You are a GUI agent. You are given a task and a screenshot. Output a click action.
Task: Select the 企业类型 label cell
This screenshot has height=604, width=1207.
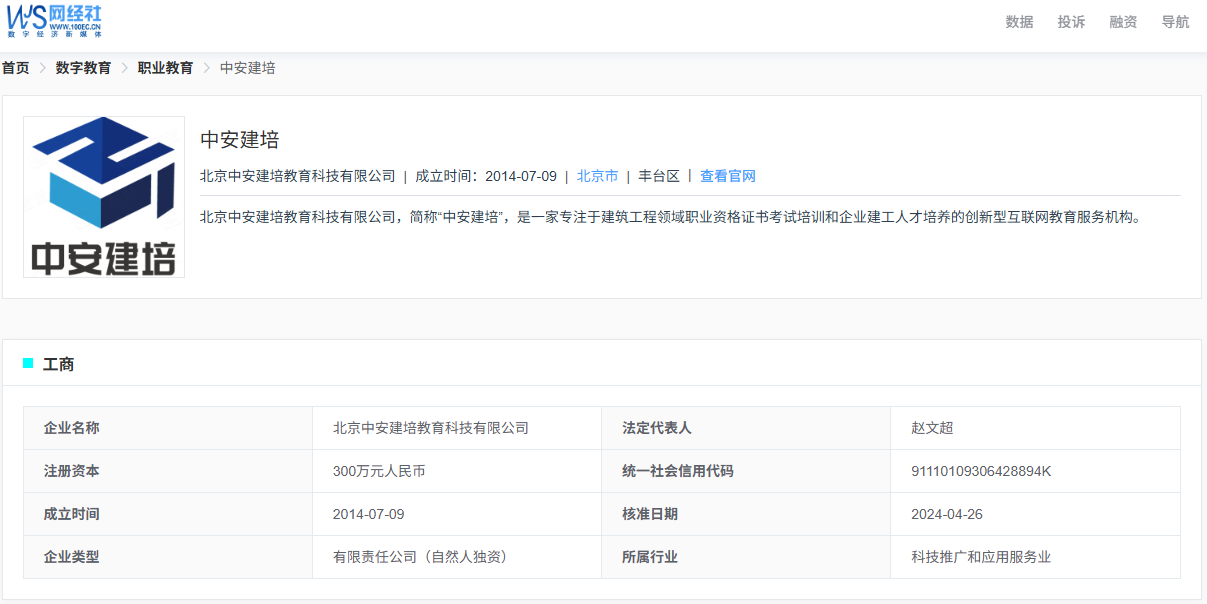(x=168, y=557)
